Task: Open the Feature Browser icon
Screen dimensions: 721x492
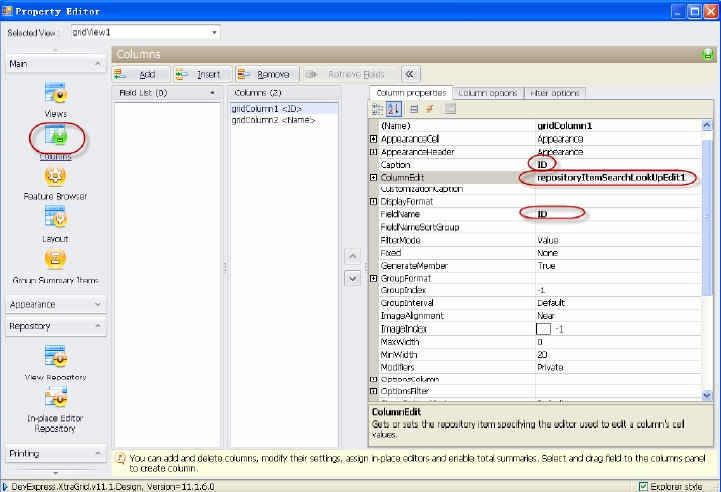Action: [55, 176]
